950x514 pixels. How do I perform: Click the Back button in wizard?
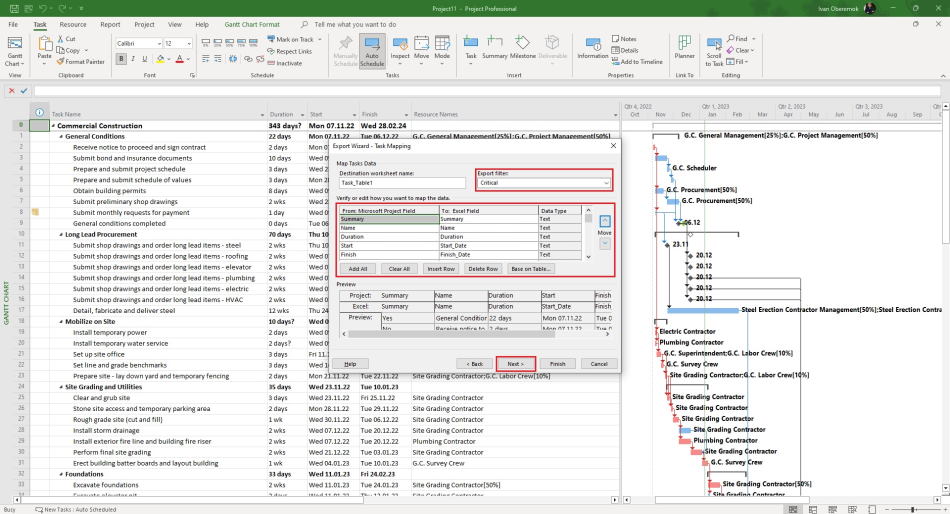click(474, 364)
